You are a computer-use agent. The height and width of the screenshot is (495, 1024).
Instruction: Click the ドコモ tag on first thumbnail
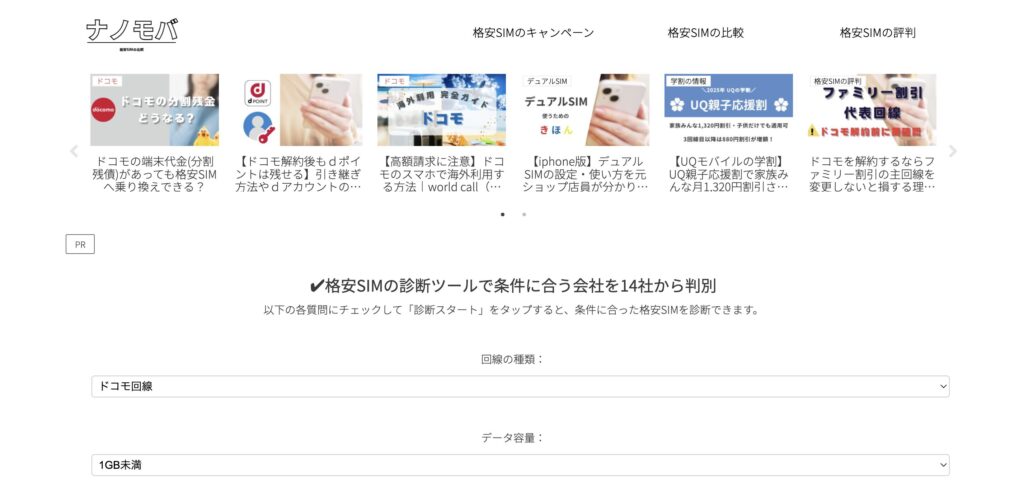pyautogui.click(x=107, y=81)
